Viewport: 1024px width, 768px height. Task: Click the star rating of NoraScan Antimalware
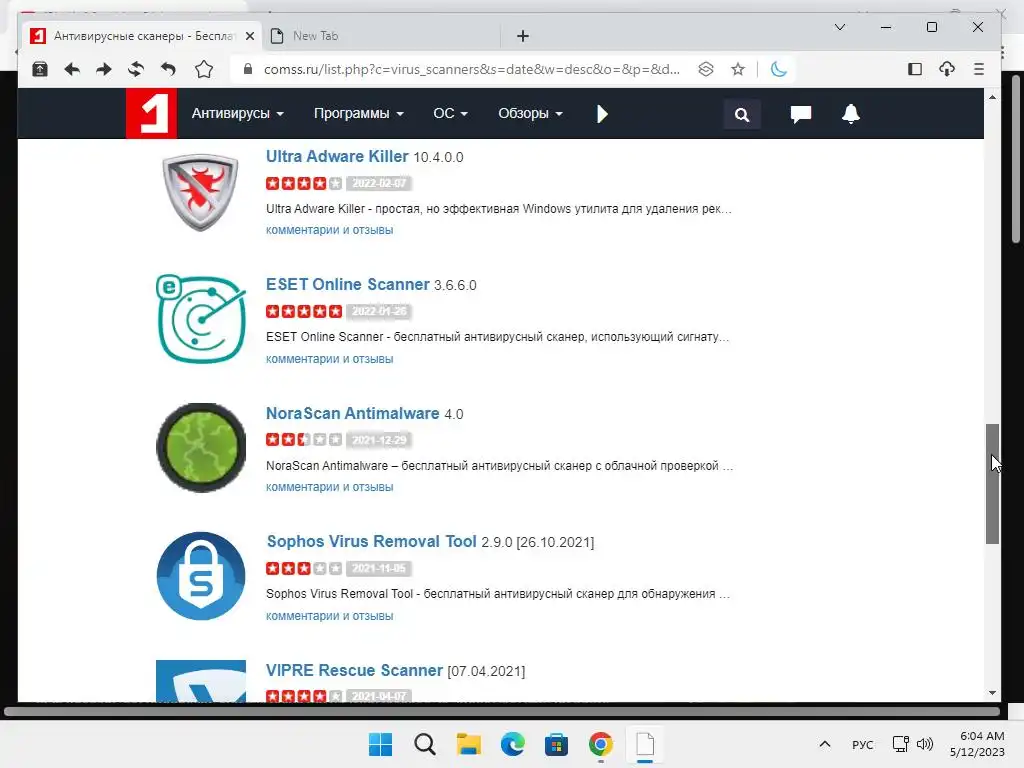(x=304, y=440)
